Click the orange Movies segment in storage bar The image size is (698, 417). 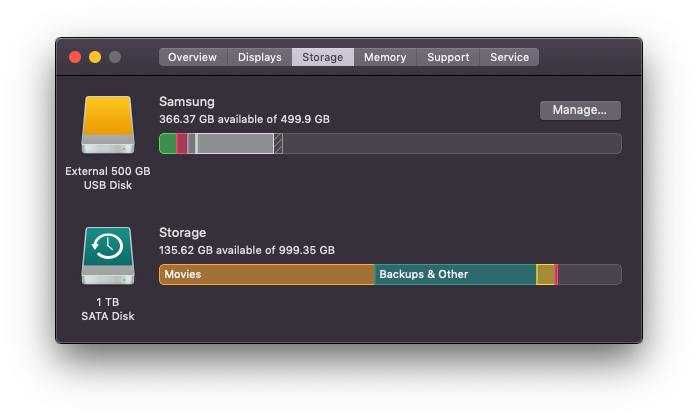(267, 275)
